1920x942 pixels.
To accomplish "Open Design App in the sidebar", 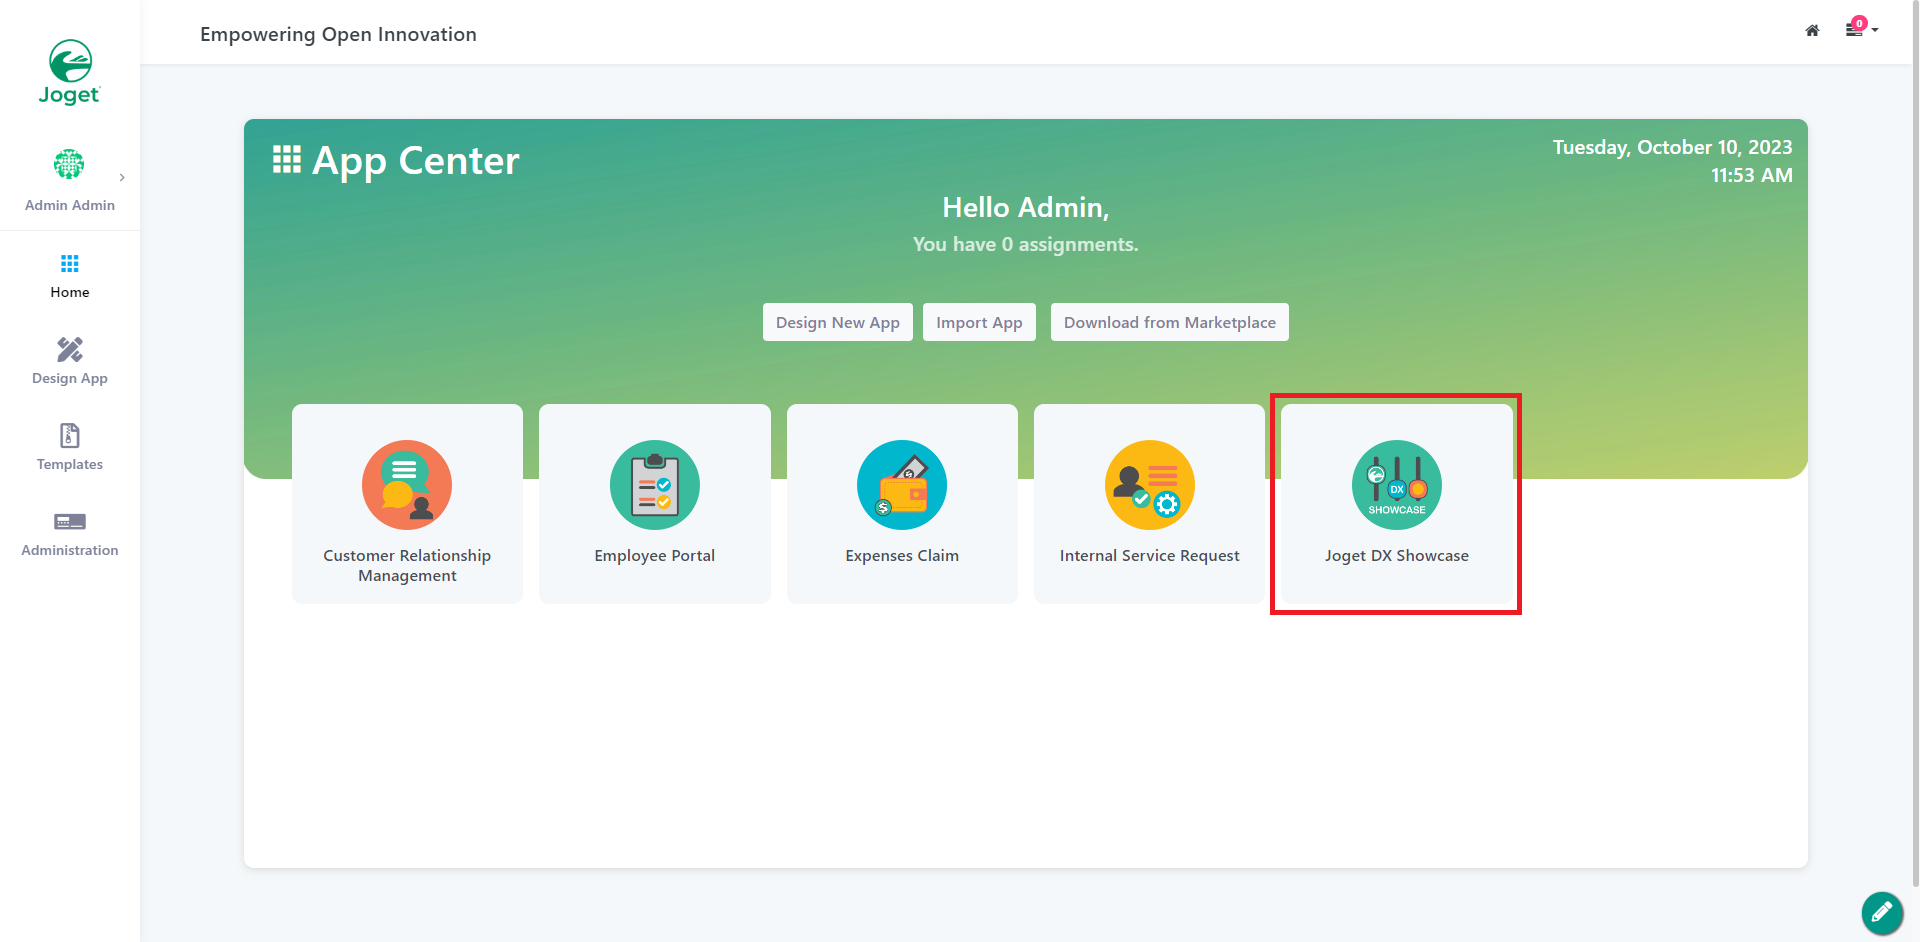I will pos(70,362).
